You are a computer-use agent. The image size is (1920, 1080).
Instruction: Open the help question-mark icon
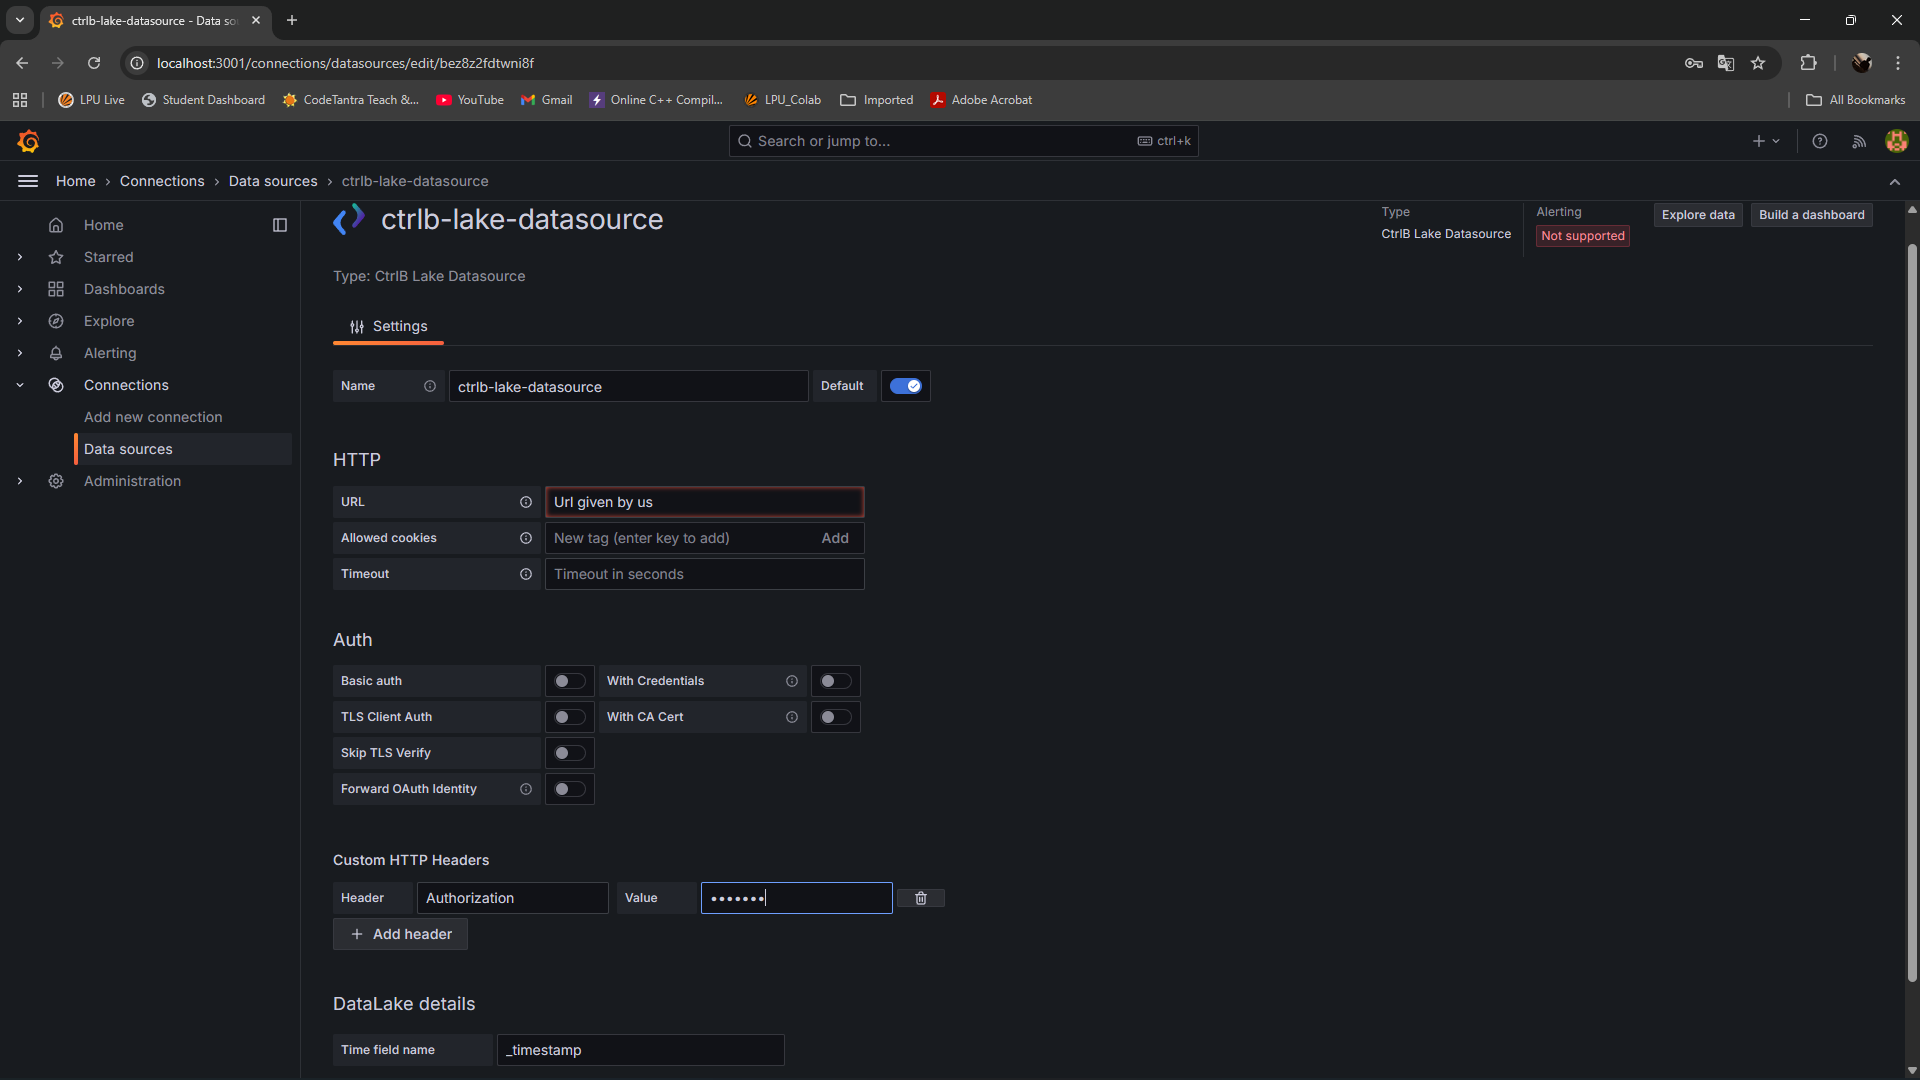coord(1820,141)
